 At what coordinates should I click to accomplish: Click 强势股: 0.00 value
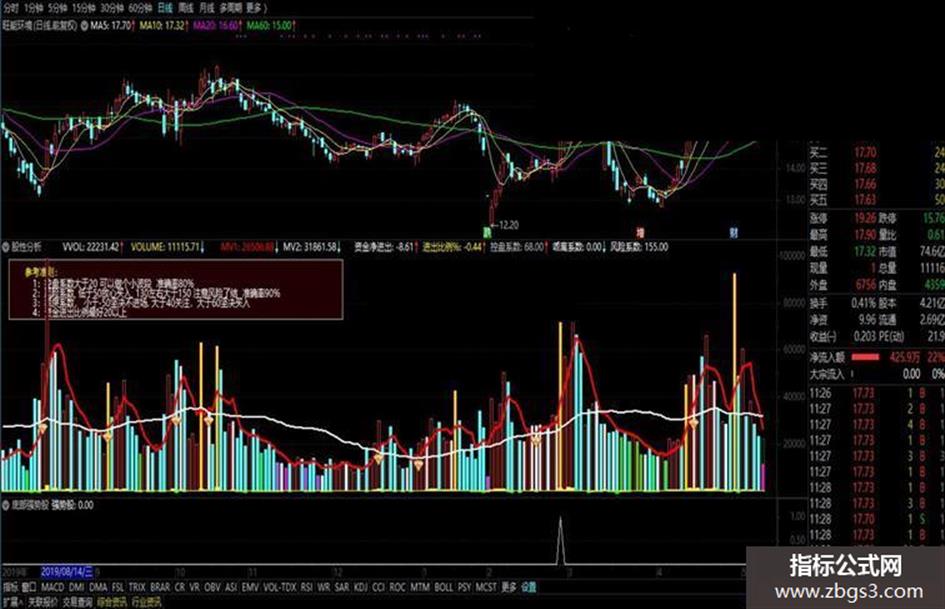pos(72,505)
